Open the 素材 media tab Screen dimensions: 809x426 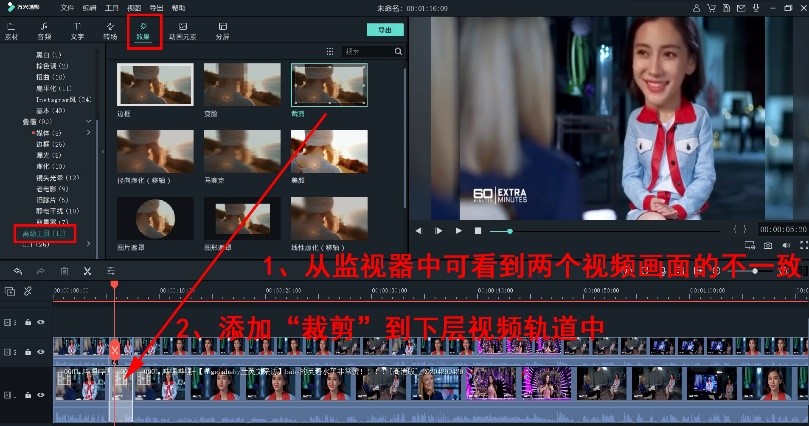pos(11,31)
